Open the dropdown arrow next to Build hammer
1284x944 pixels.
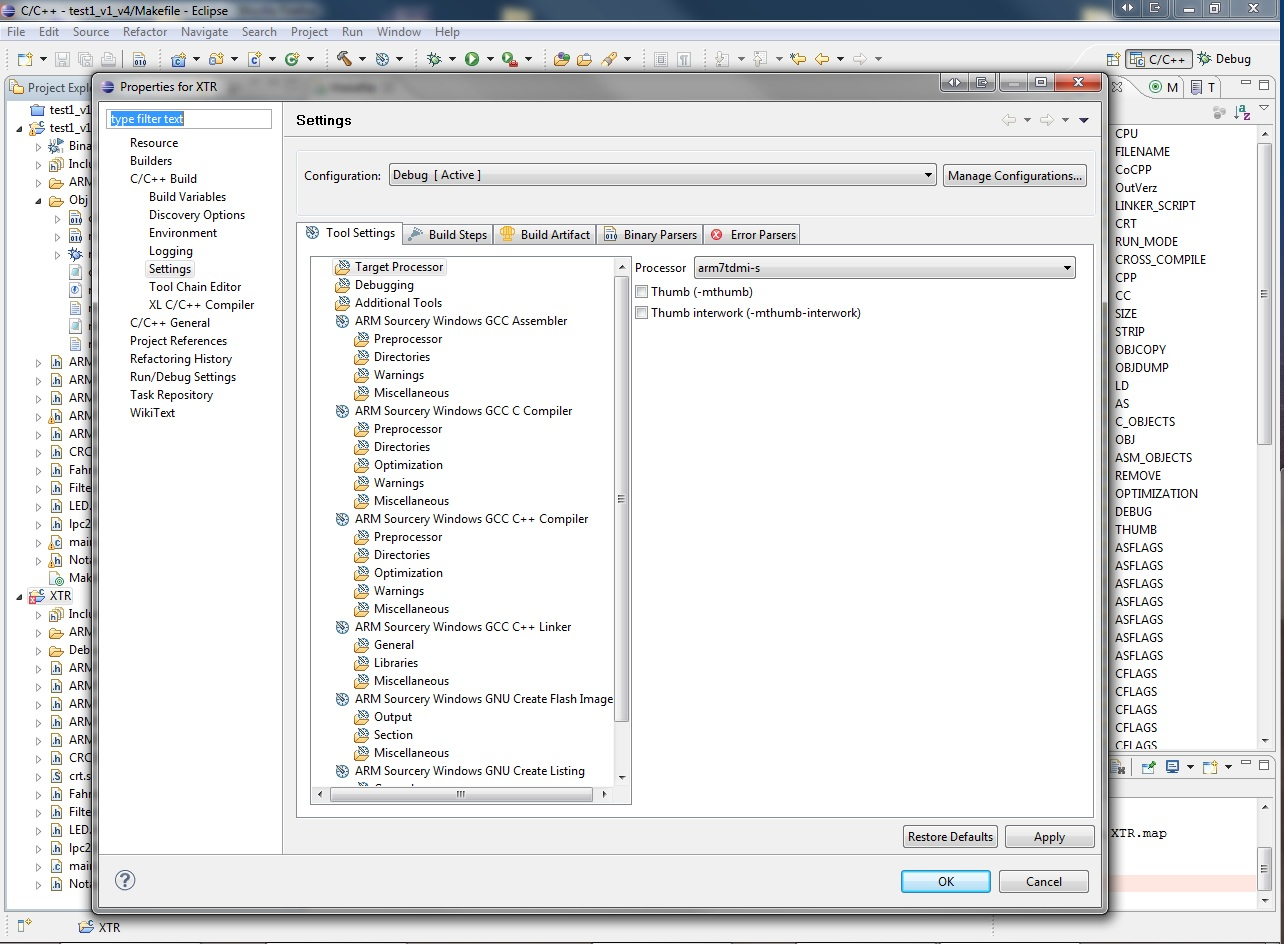[361, 59]
